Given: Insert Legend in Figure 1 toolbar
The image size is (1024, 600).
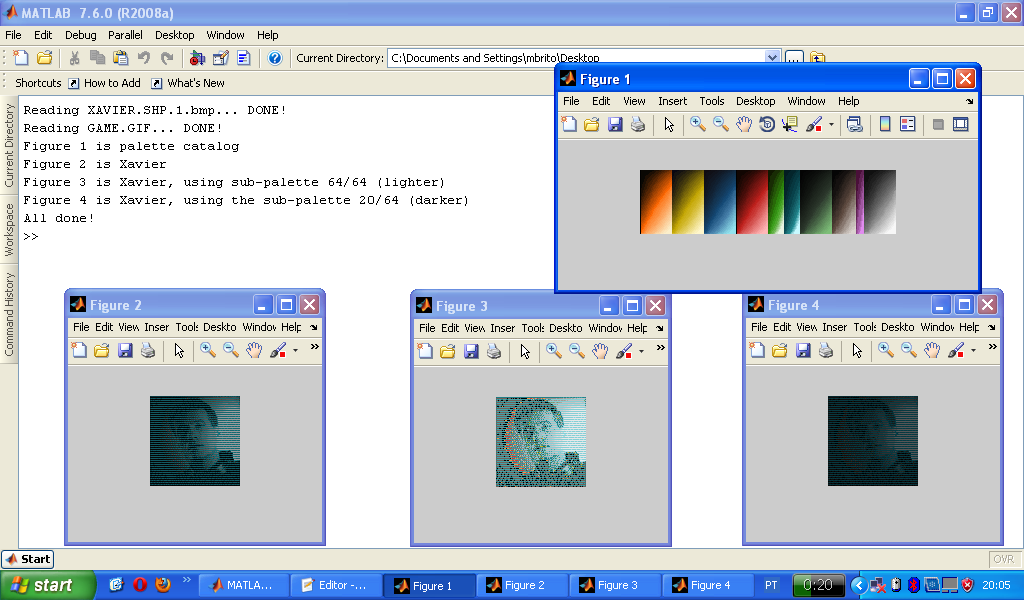Looking at the screenshot, I should [x=908, y=124].
